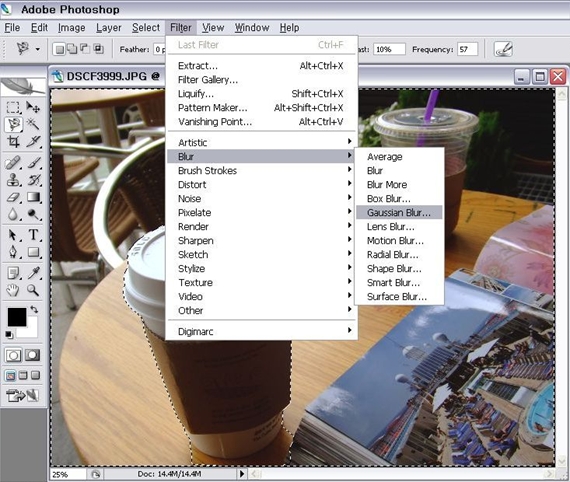
Task: Select the Path Selection tool
Action: point(13,235)
